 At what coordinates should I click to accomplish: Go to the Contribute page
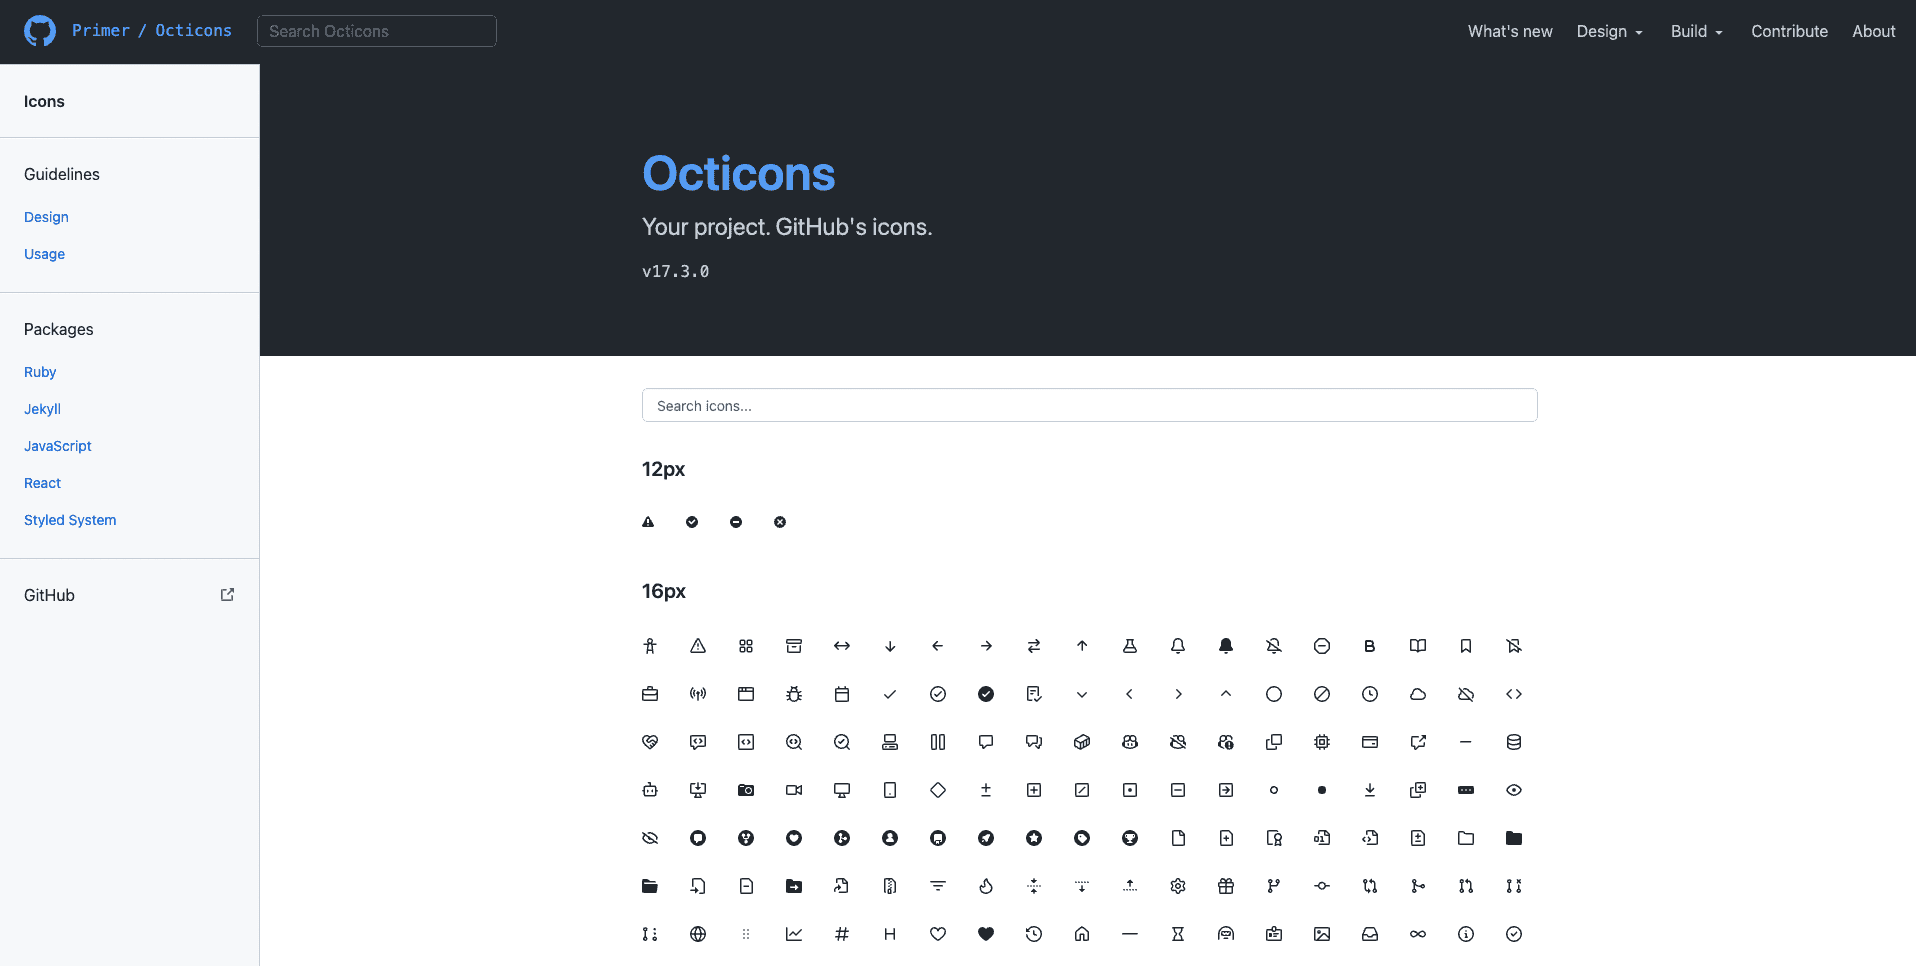1789,31
